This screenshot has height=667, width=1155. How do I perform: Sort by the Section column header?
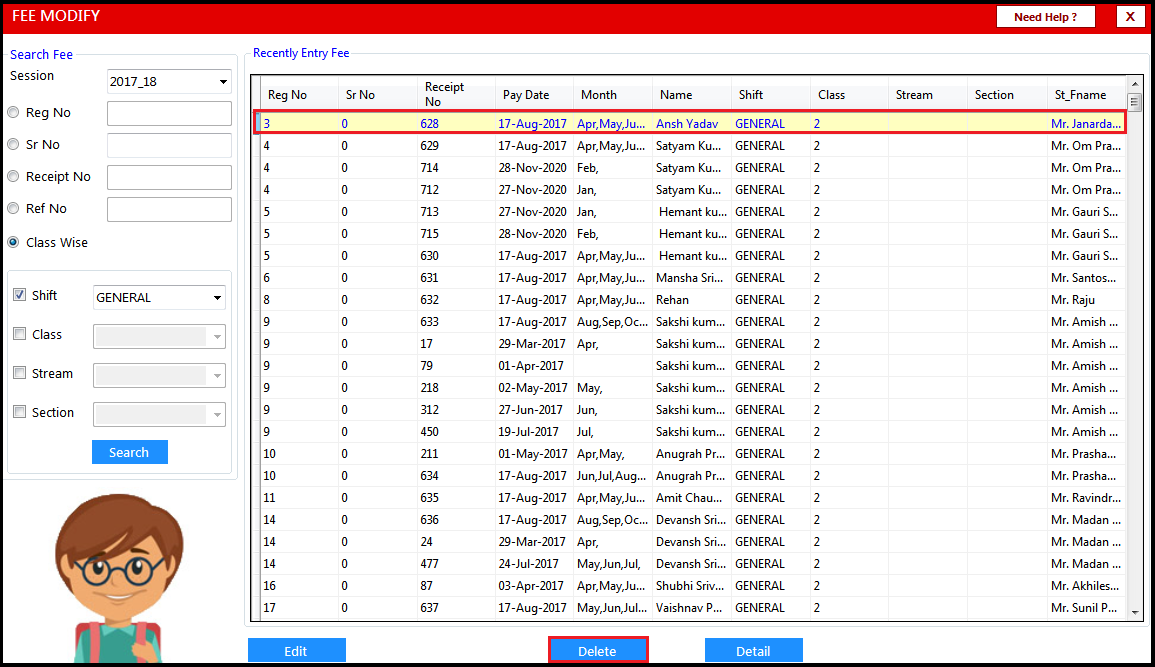click(1007, 95)
